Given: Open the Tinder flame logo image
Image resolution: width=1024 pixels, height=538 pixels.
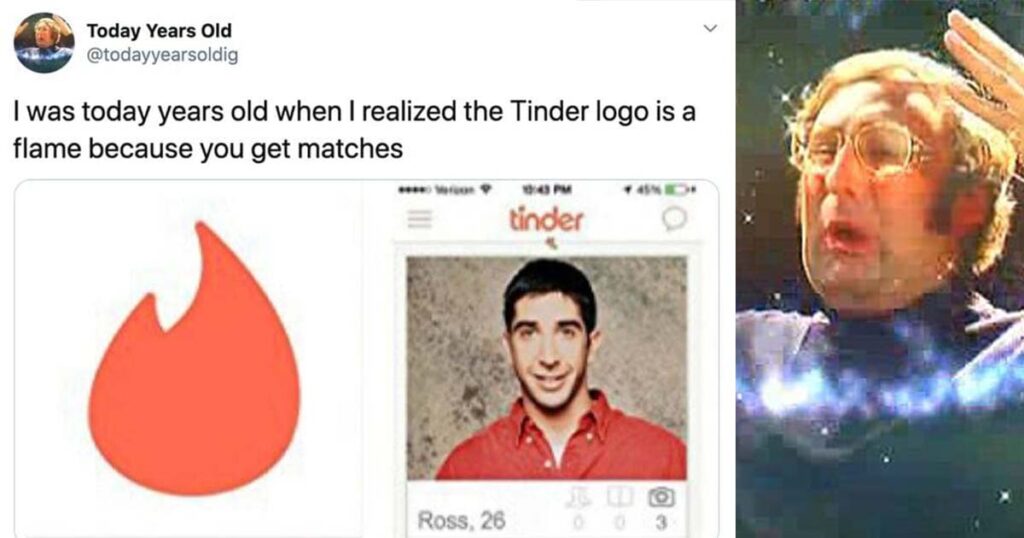Looking at the screenshot, I should point(194,358).
